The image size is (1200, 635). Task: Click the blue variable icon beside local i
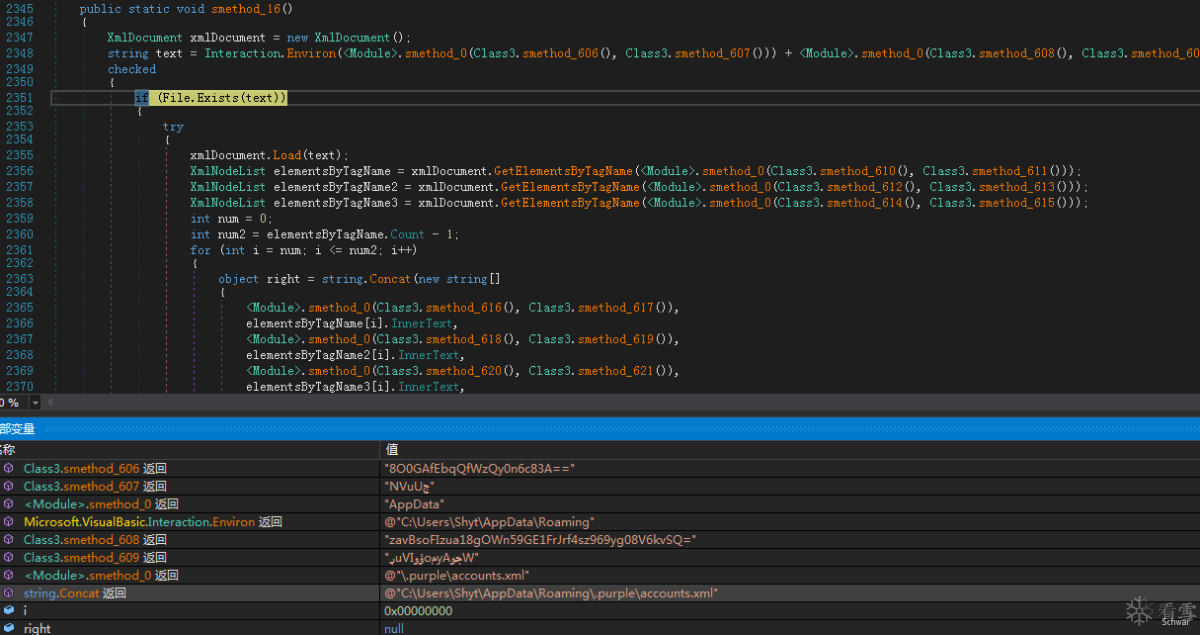pyautogui.click(x=9, y=610)
